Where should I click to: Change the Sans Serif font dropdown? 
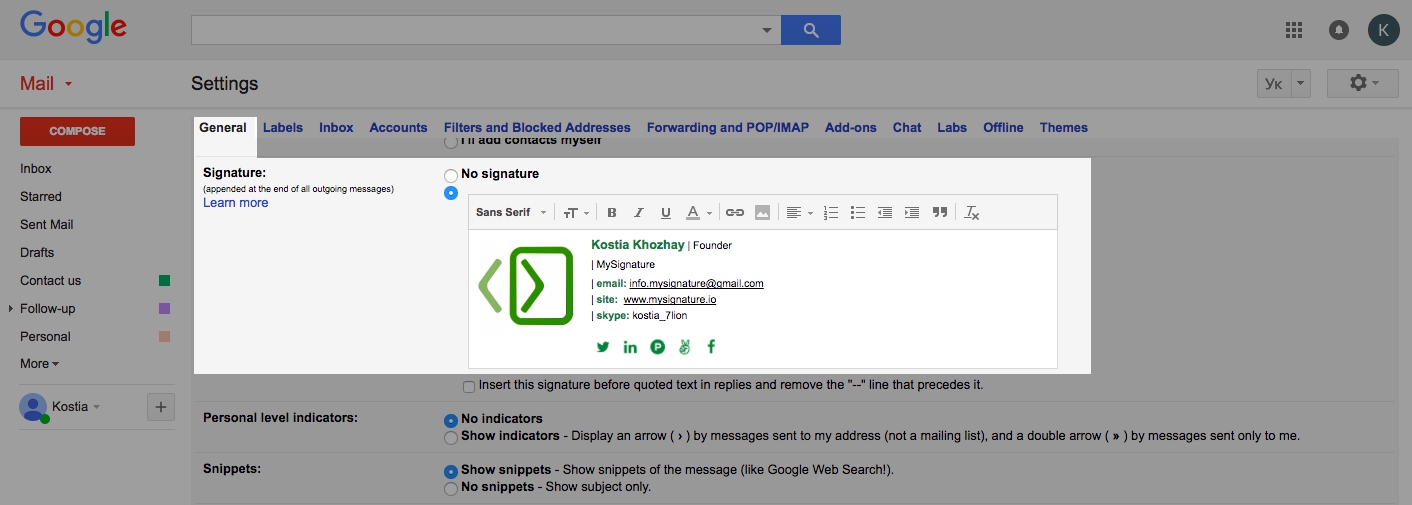(x=511, y=212)
